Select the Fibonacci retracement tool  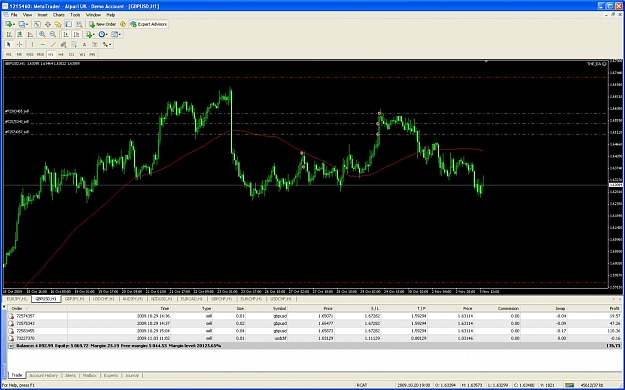click(74, 44)
